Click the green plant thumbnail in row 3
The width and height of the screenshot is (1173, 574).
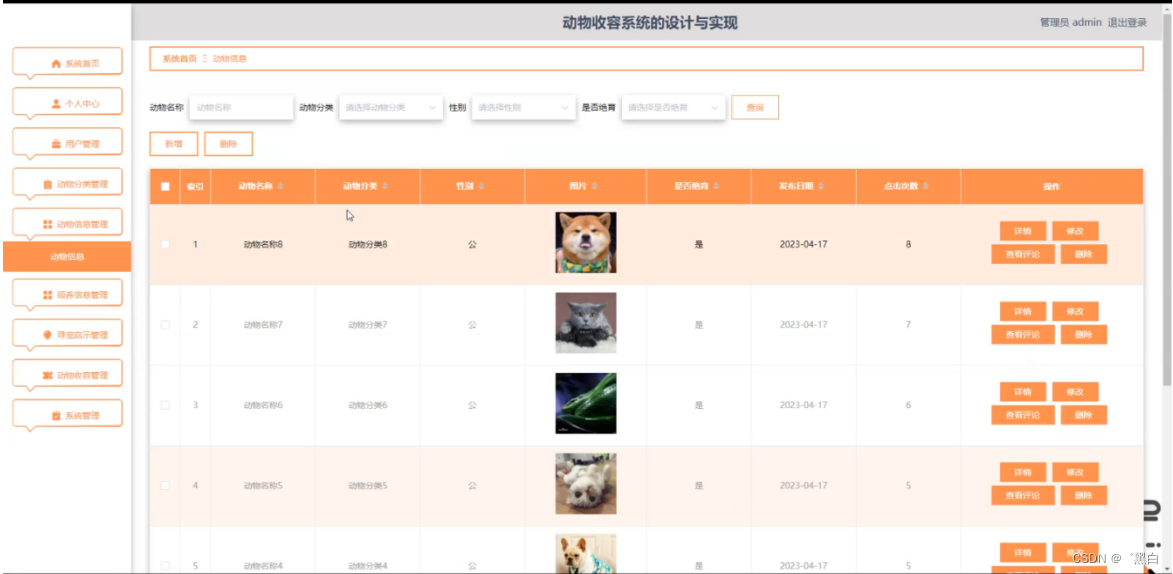586,403
